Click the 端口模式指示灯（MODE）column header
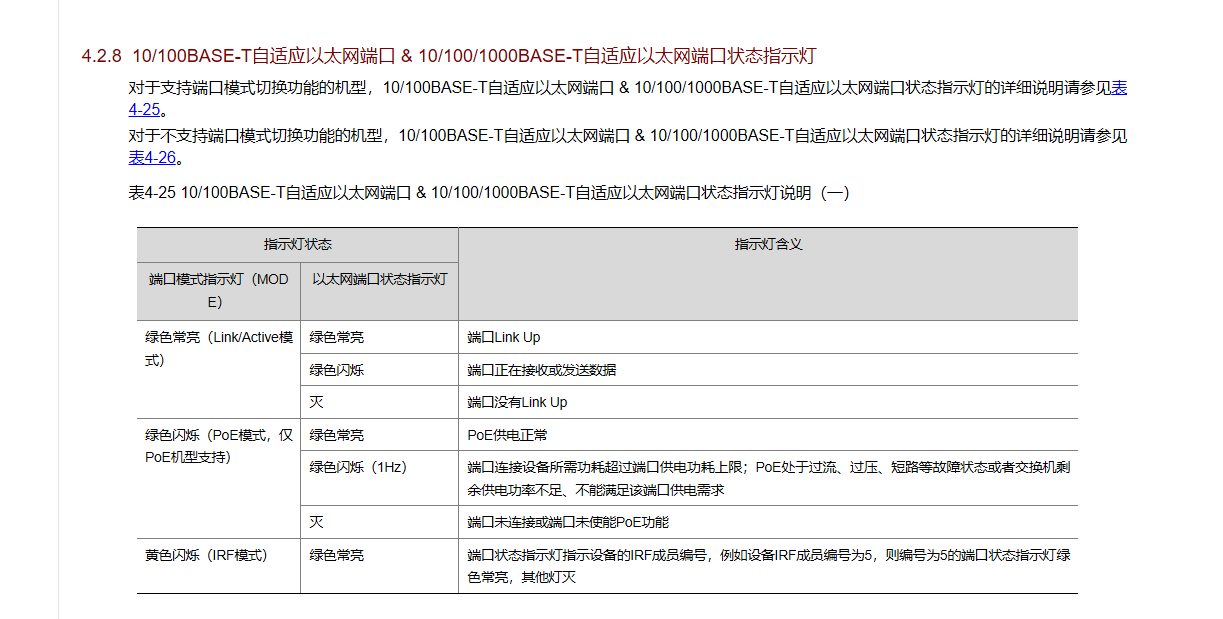The width and height of the screenshot is (1223, 619). click(219, 290)
